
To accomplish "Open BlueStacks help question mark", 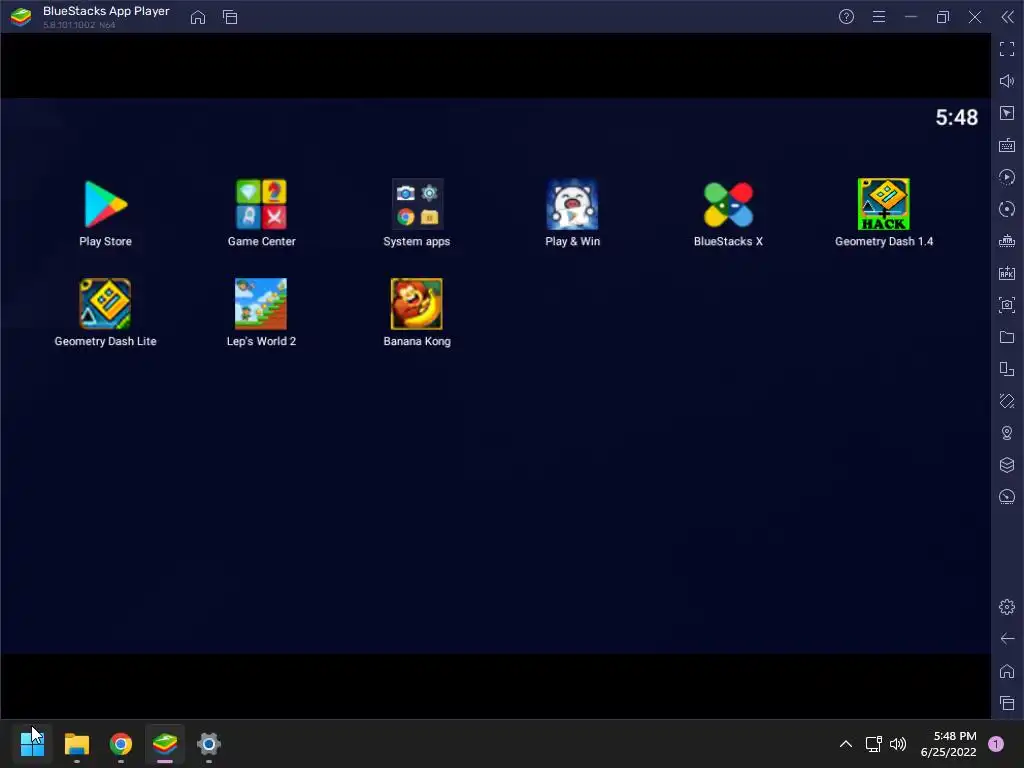I will pos(846,17).
